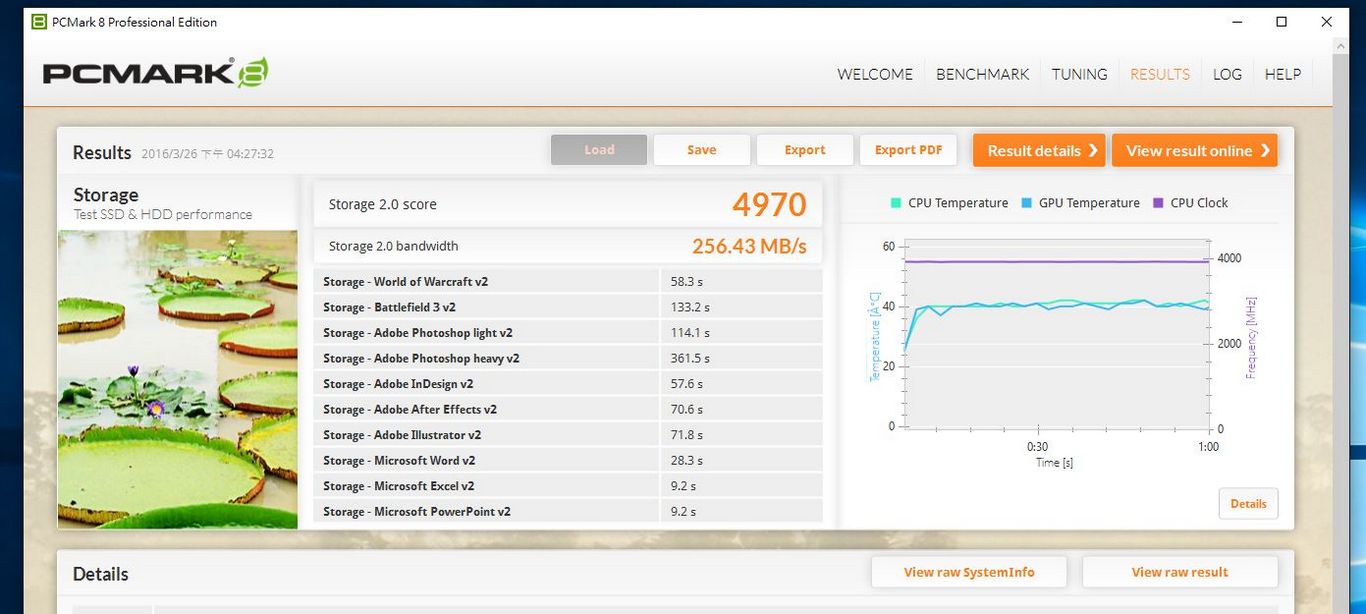Click the Details section heading

point(101,574)
